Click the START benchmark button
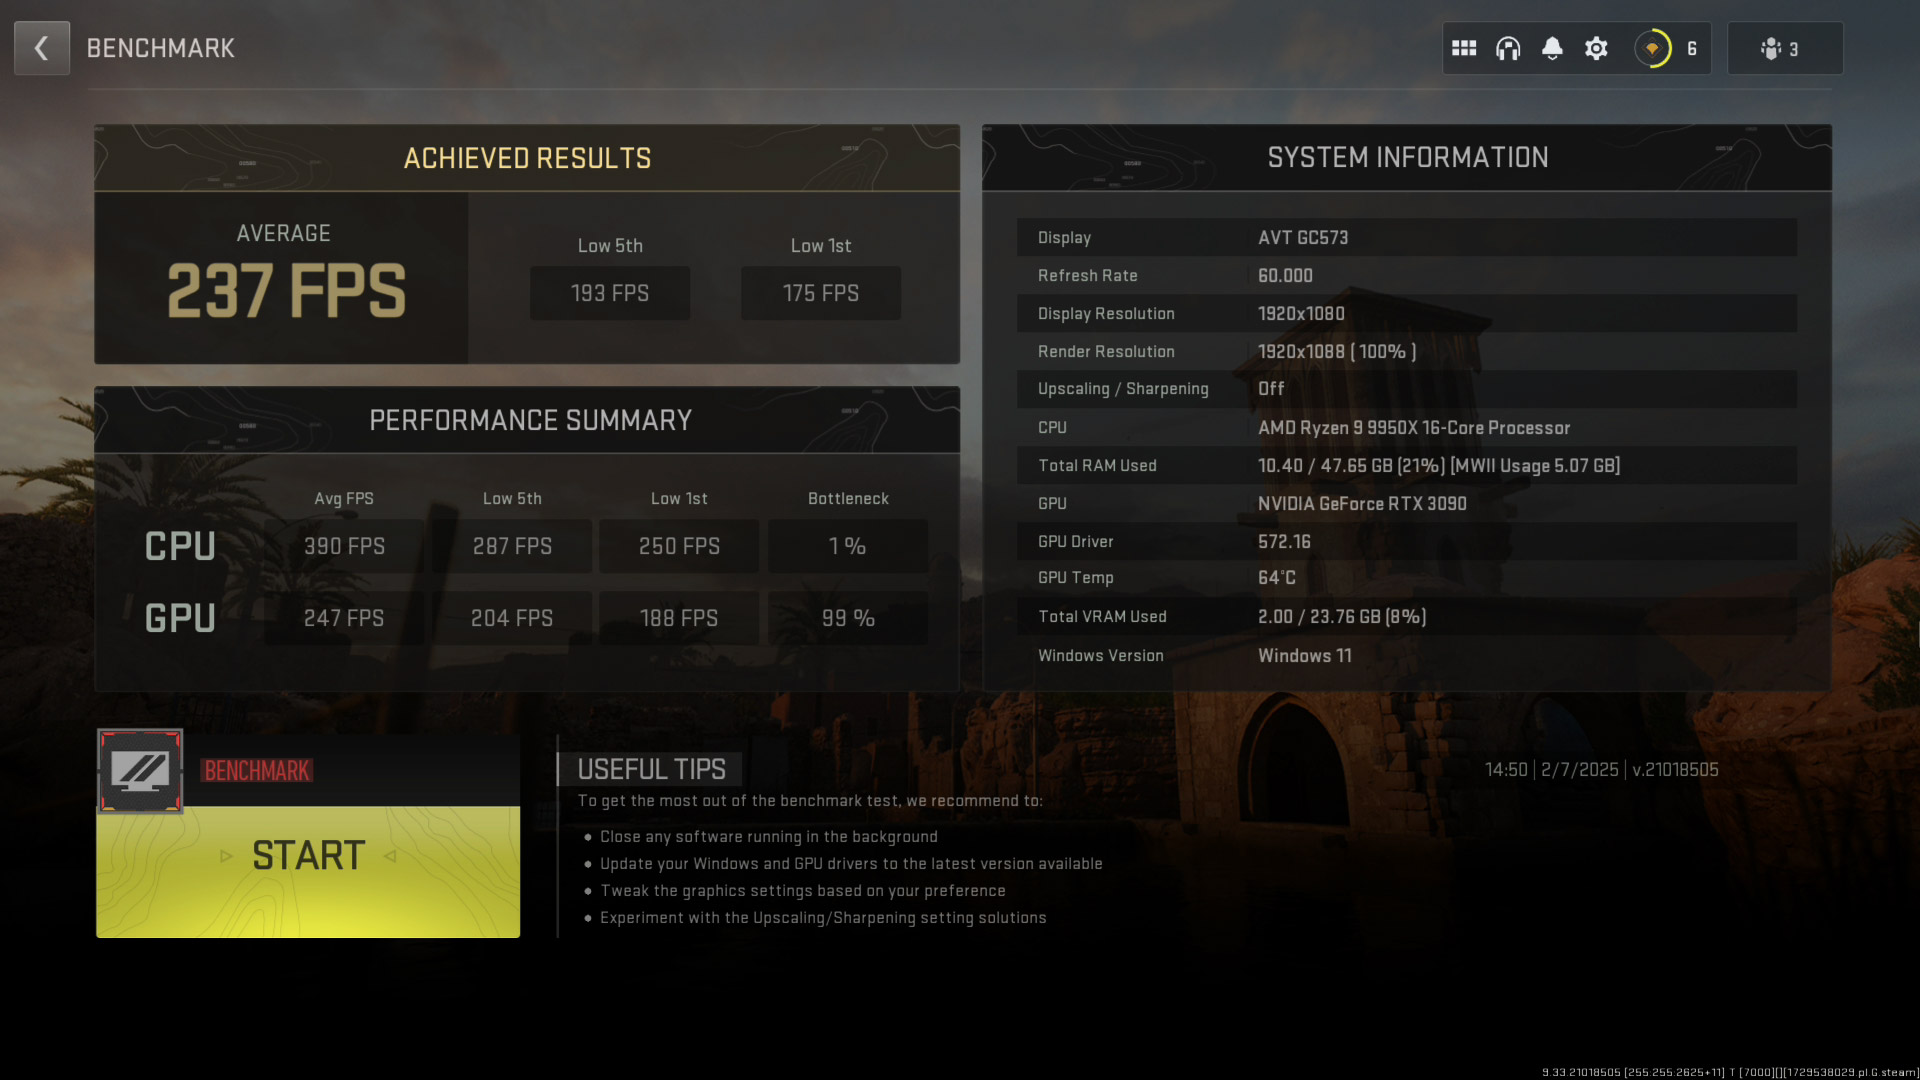 [x=309, y=856]
